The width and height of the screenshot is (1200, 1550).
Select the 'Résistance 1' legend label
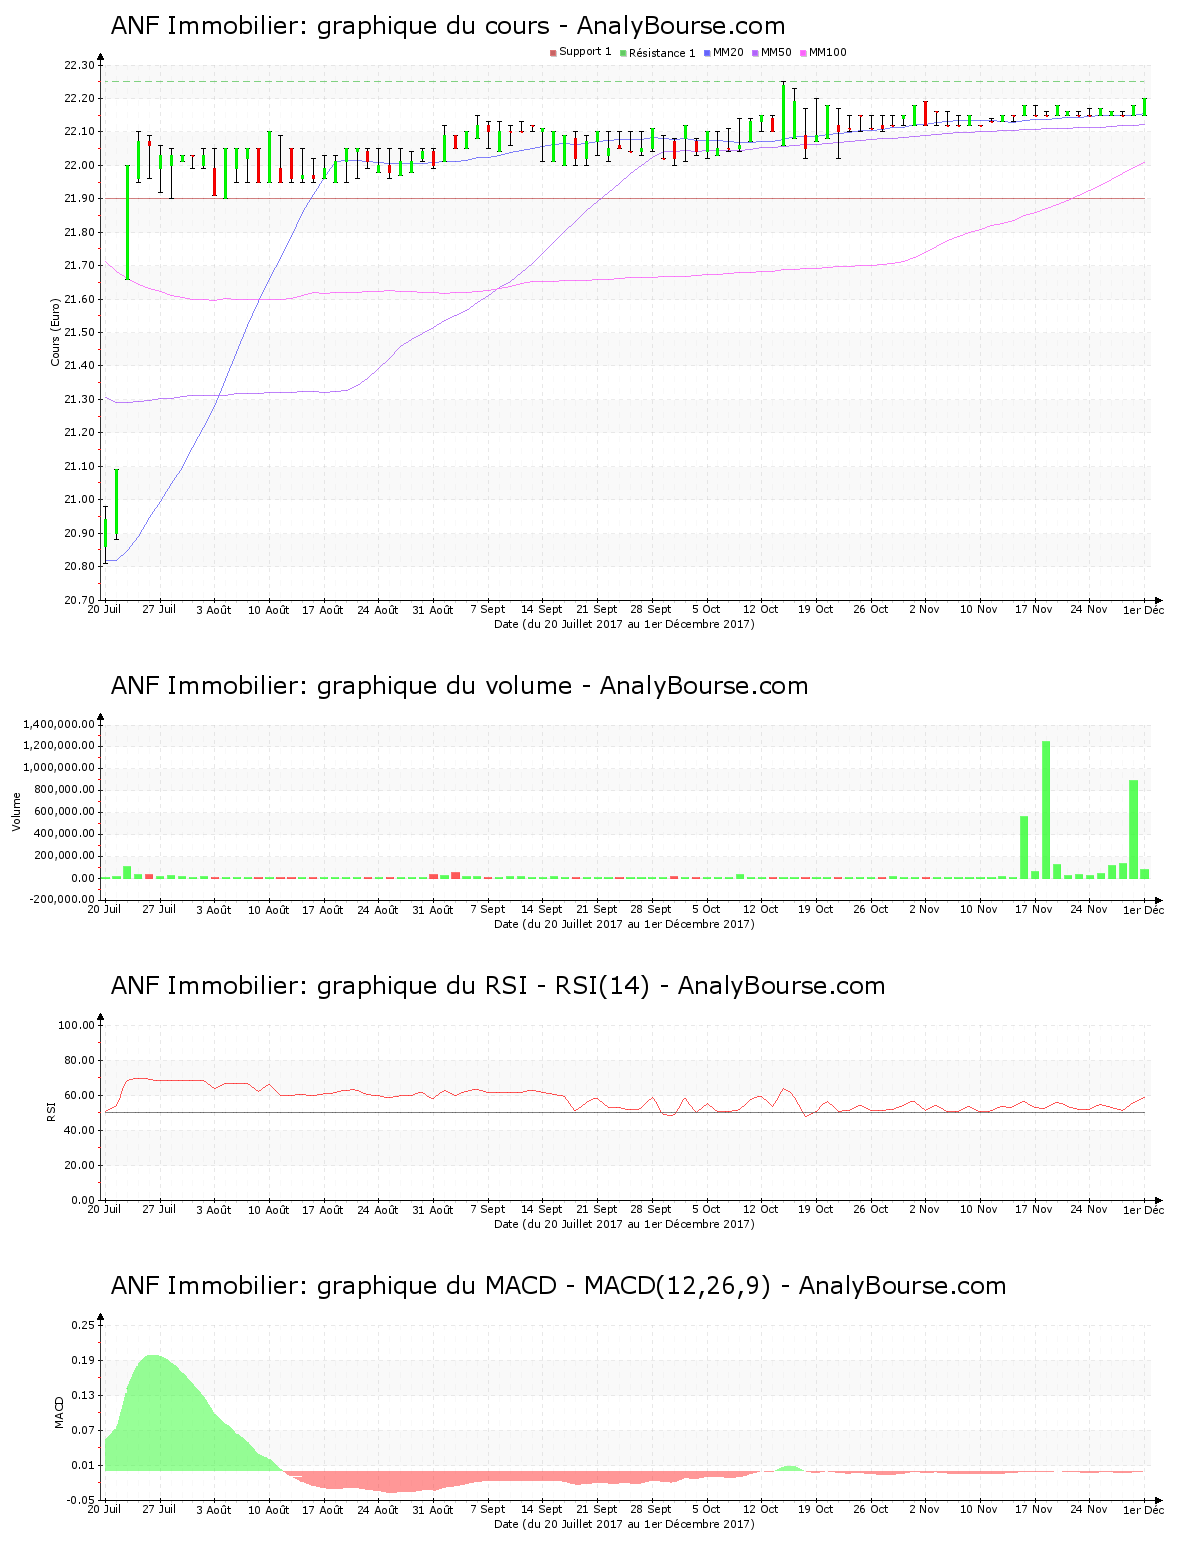click(662, 53)
